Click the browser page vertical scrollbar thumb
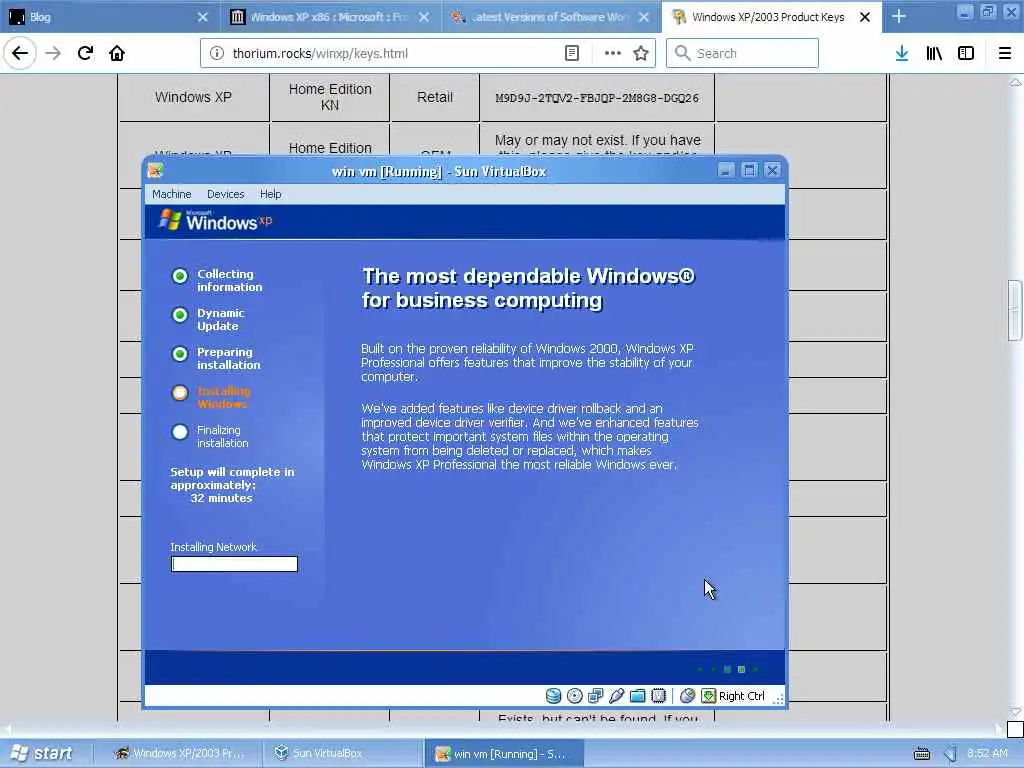The height and width of the screenshot is (768, 1024). pyautogui.click(x=1015, y=310)
